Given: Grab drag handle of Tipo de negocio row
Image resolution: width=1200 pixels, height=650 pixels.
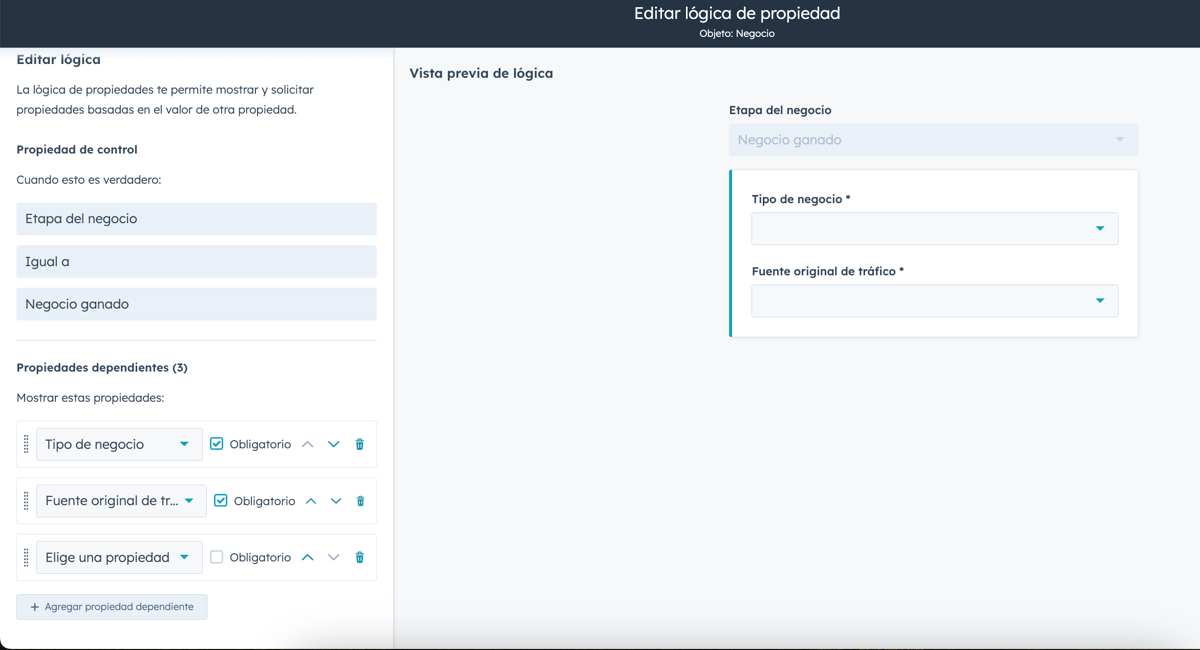Looking at the screenshot, I should tap(26, 445).
